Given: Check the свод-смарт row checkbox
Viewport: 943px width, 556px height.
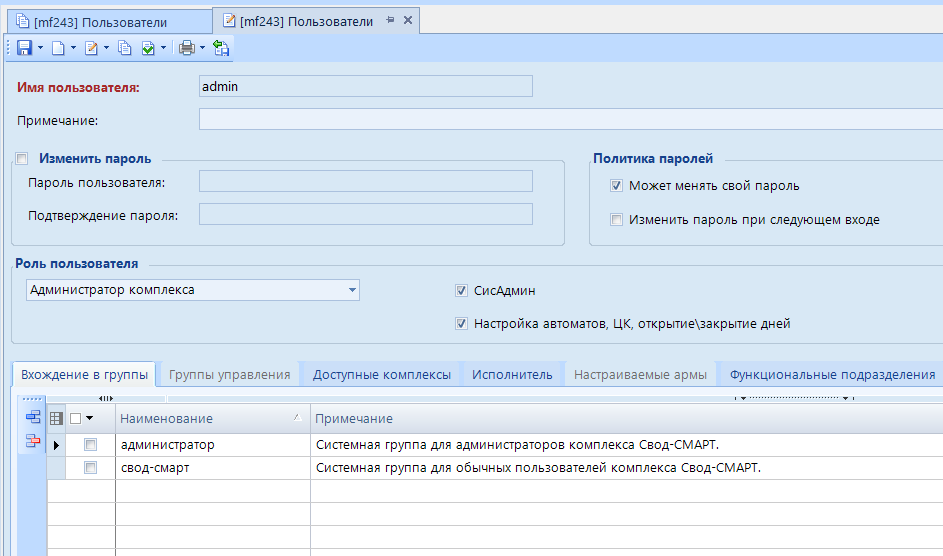Looking at the screenshot, I should pos(90,468).
